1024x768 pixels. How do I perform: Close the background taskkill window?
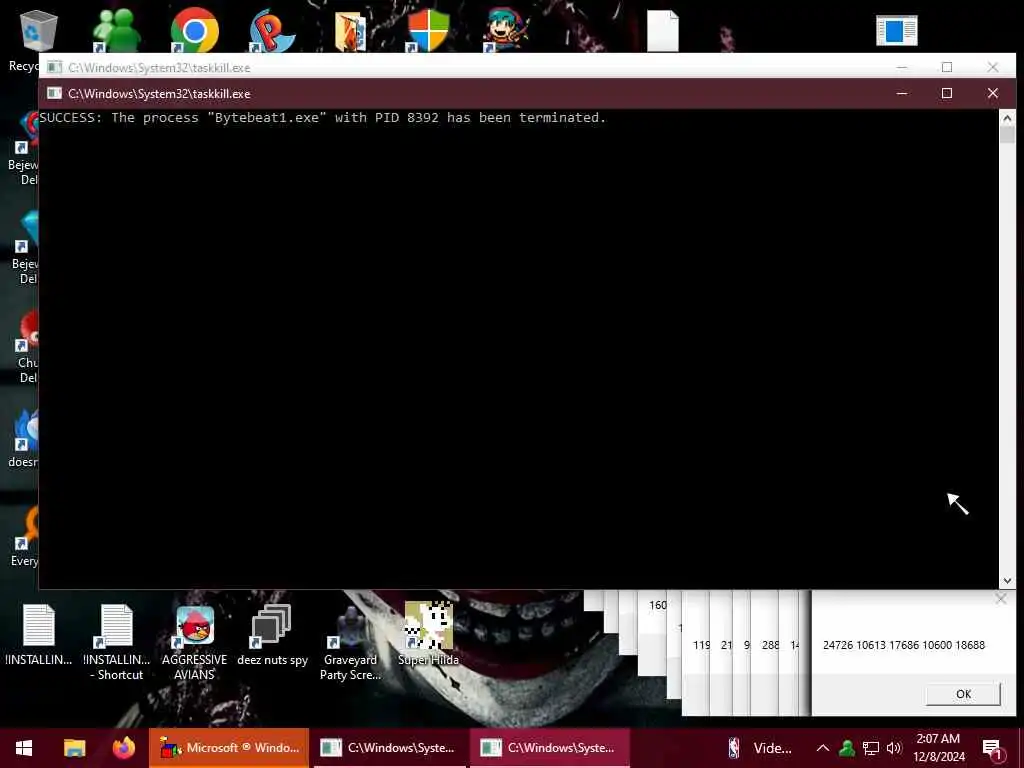click(x=993, y=67)
